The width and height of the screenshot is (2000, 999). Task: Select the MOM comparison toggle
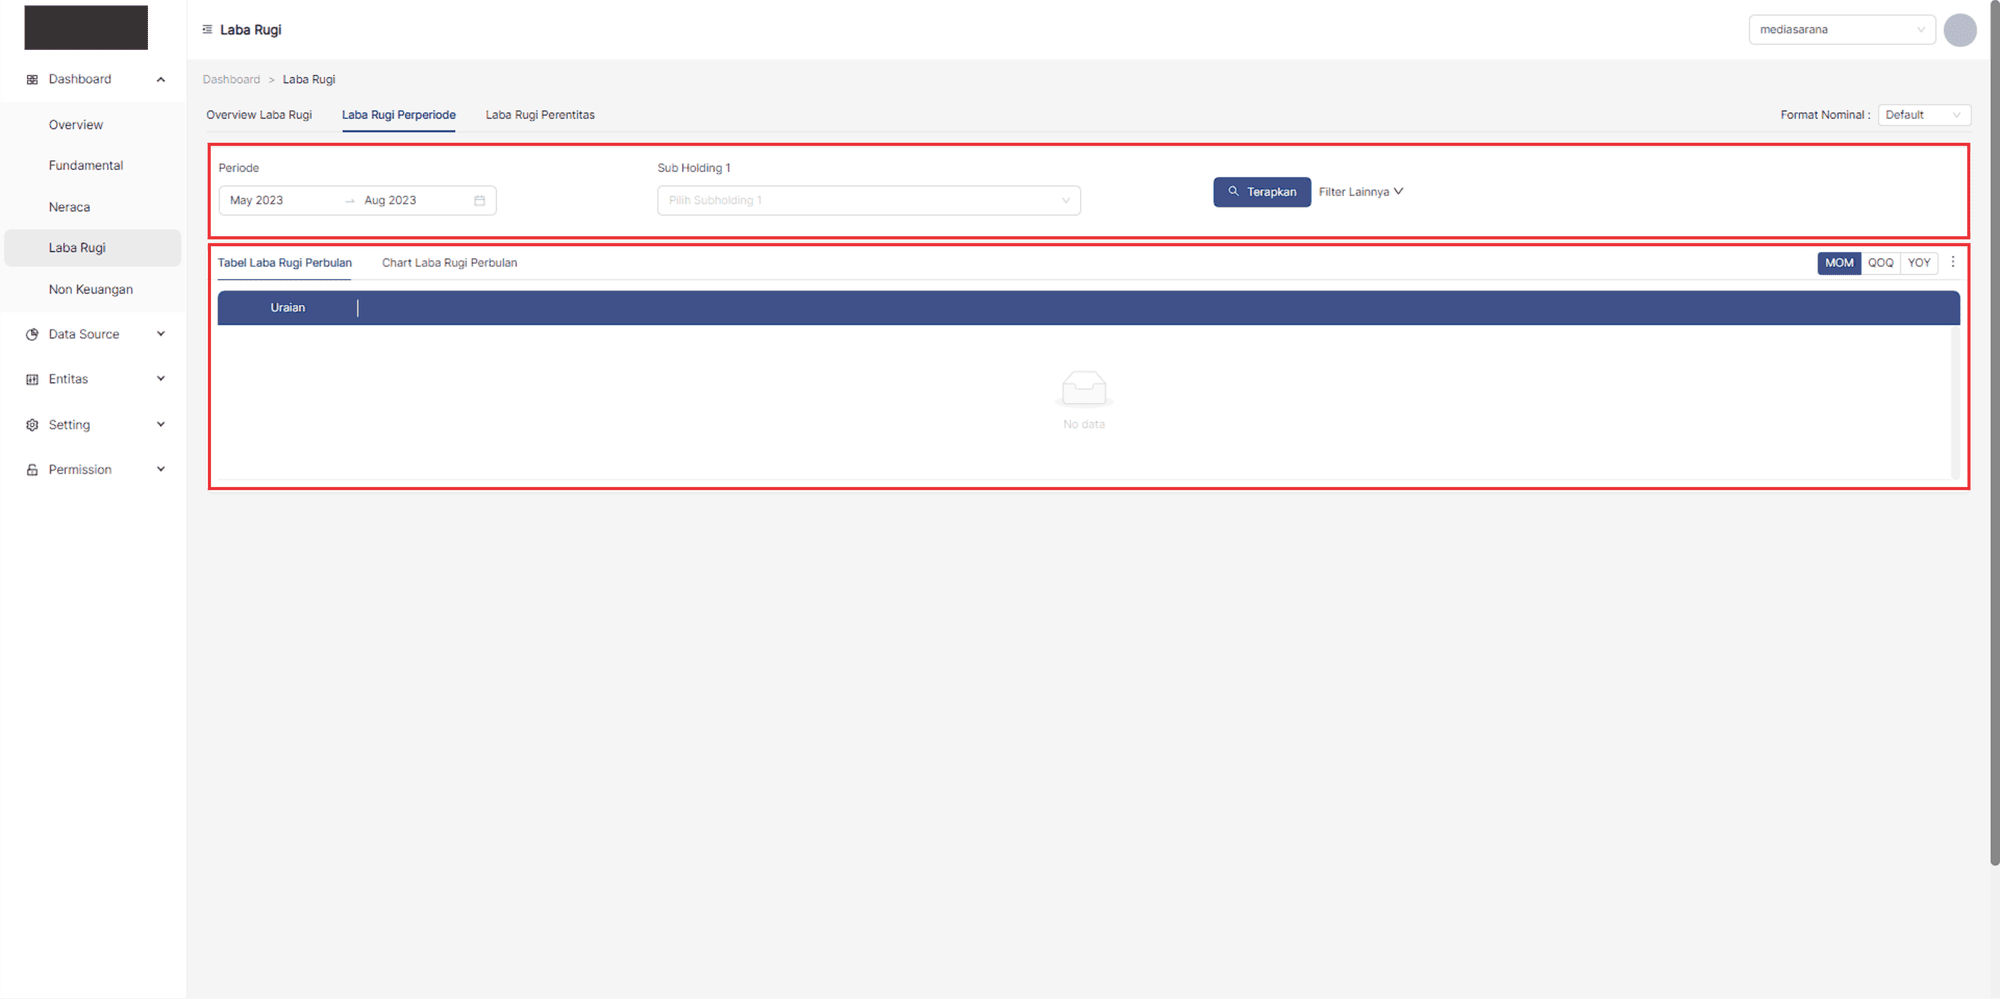coord(1838,263)
